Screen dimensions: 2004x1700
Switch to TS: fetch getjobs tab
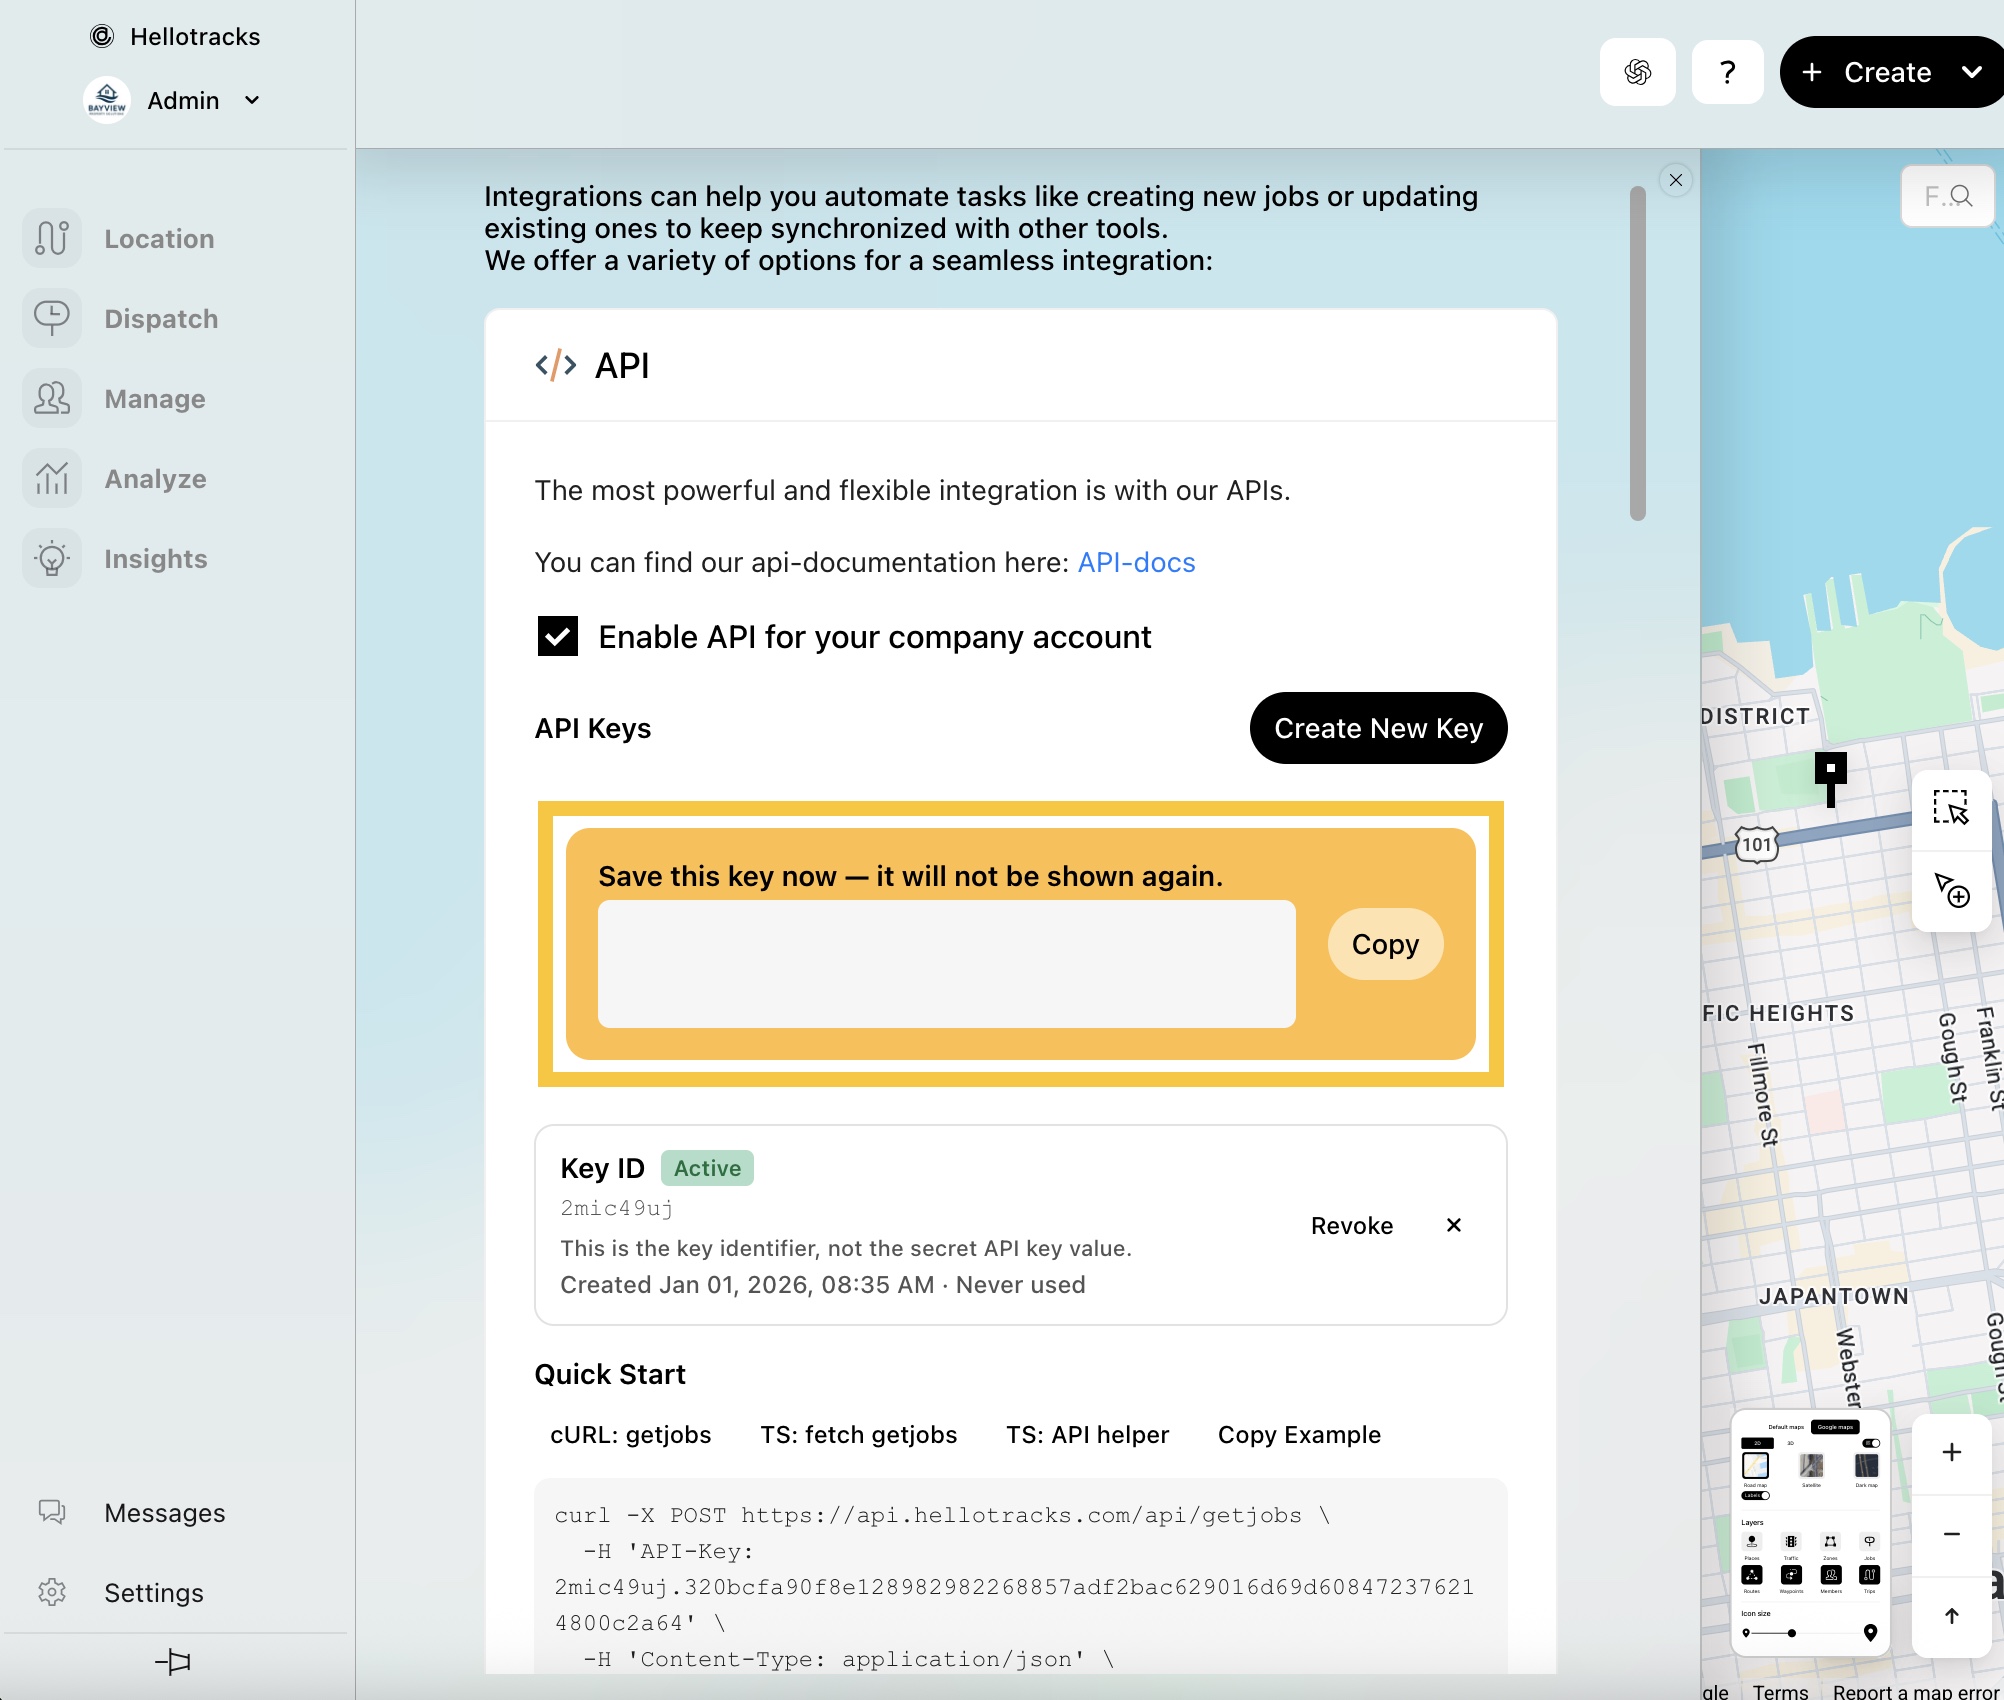(858, 1435)
